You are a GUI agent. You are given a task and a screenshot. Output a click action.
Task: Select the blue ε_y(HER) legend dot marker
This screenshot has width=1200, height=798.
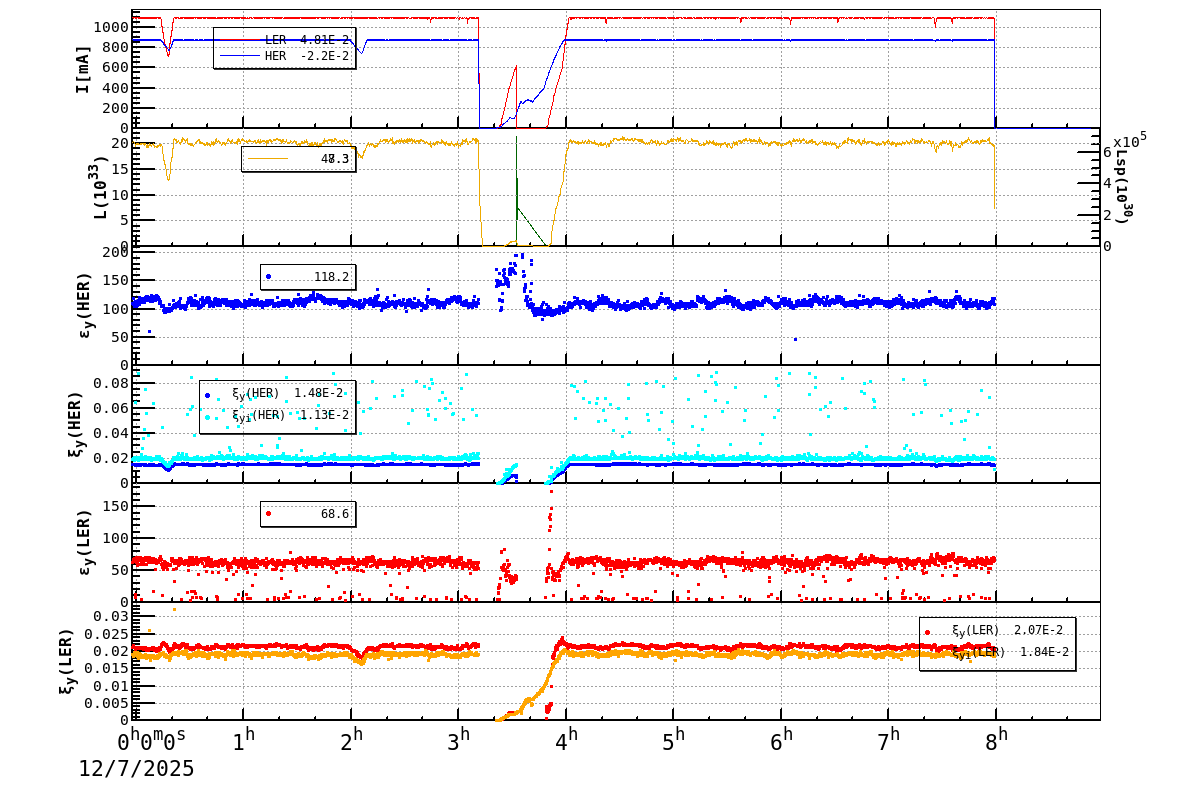[269, 276]
